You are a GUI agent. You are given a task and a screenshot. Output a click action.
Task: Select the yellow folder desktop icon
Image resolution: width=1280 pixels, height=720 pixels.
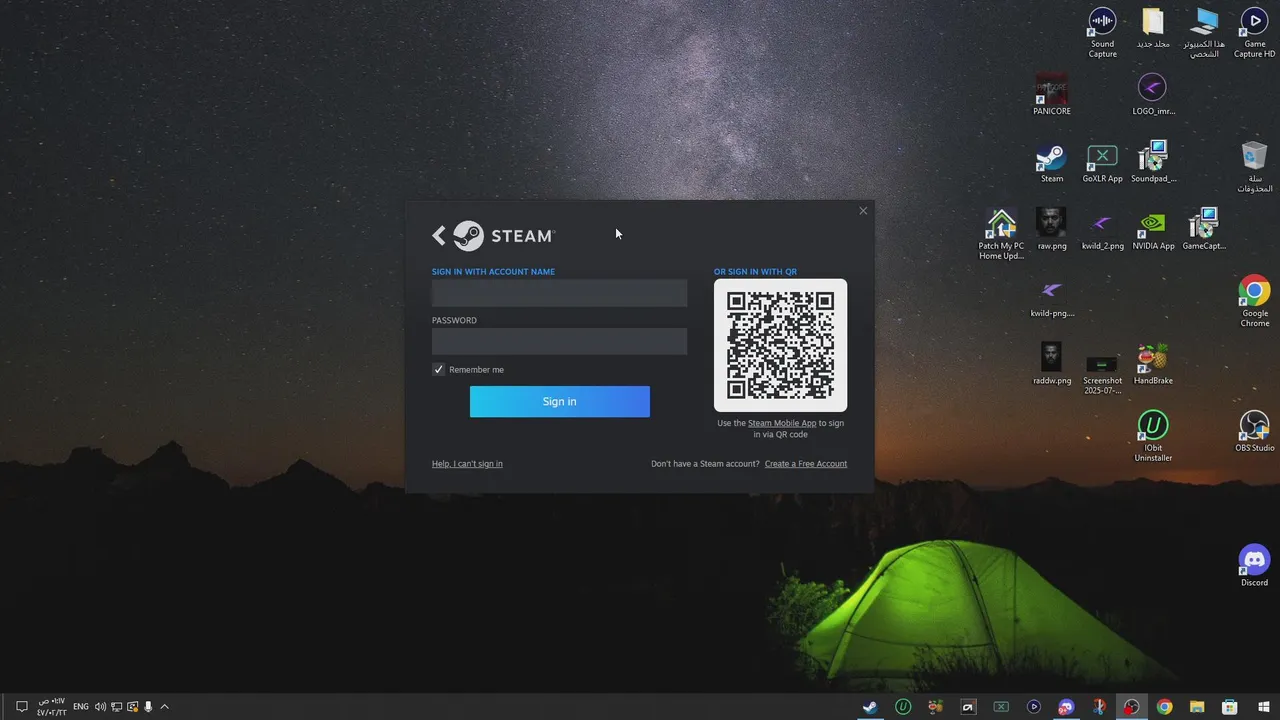pos(1153,28)
